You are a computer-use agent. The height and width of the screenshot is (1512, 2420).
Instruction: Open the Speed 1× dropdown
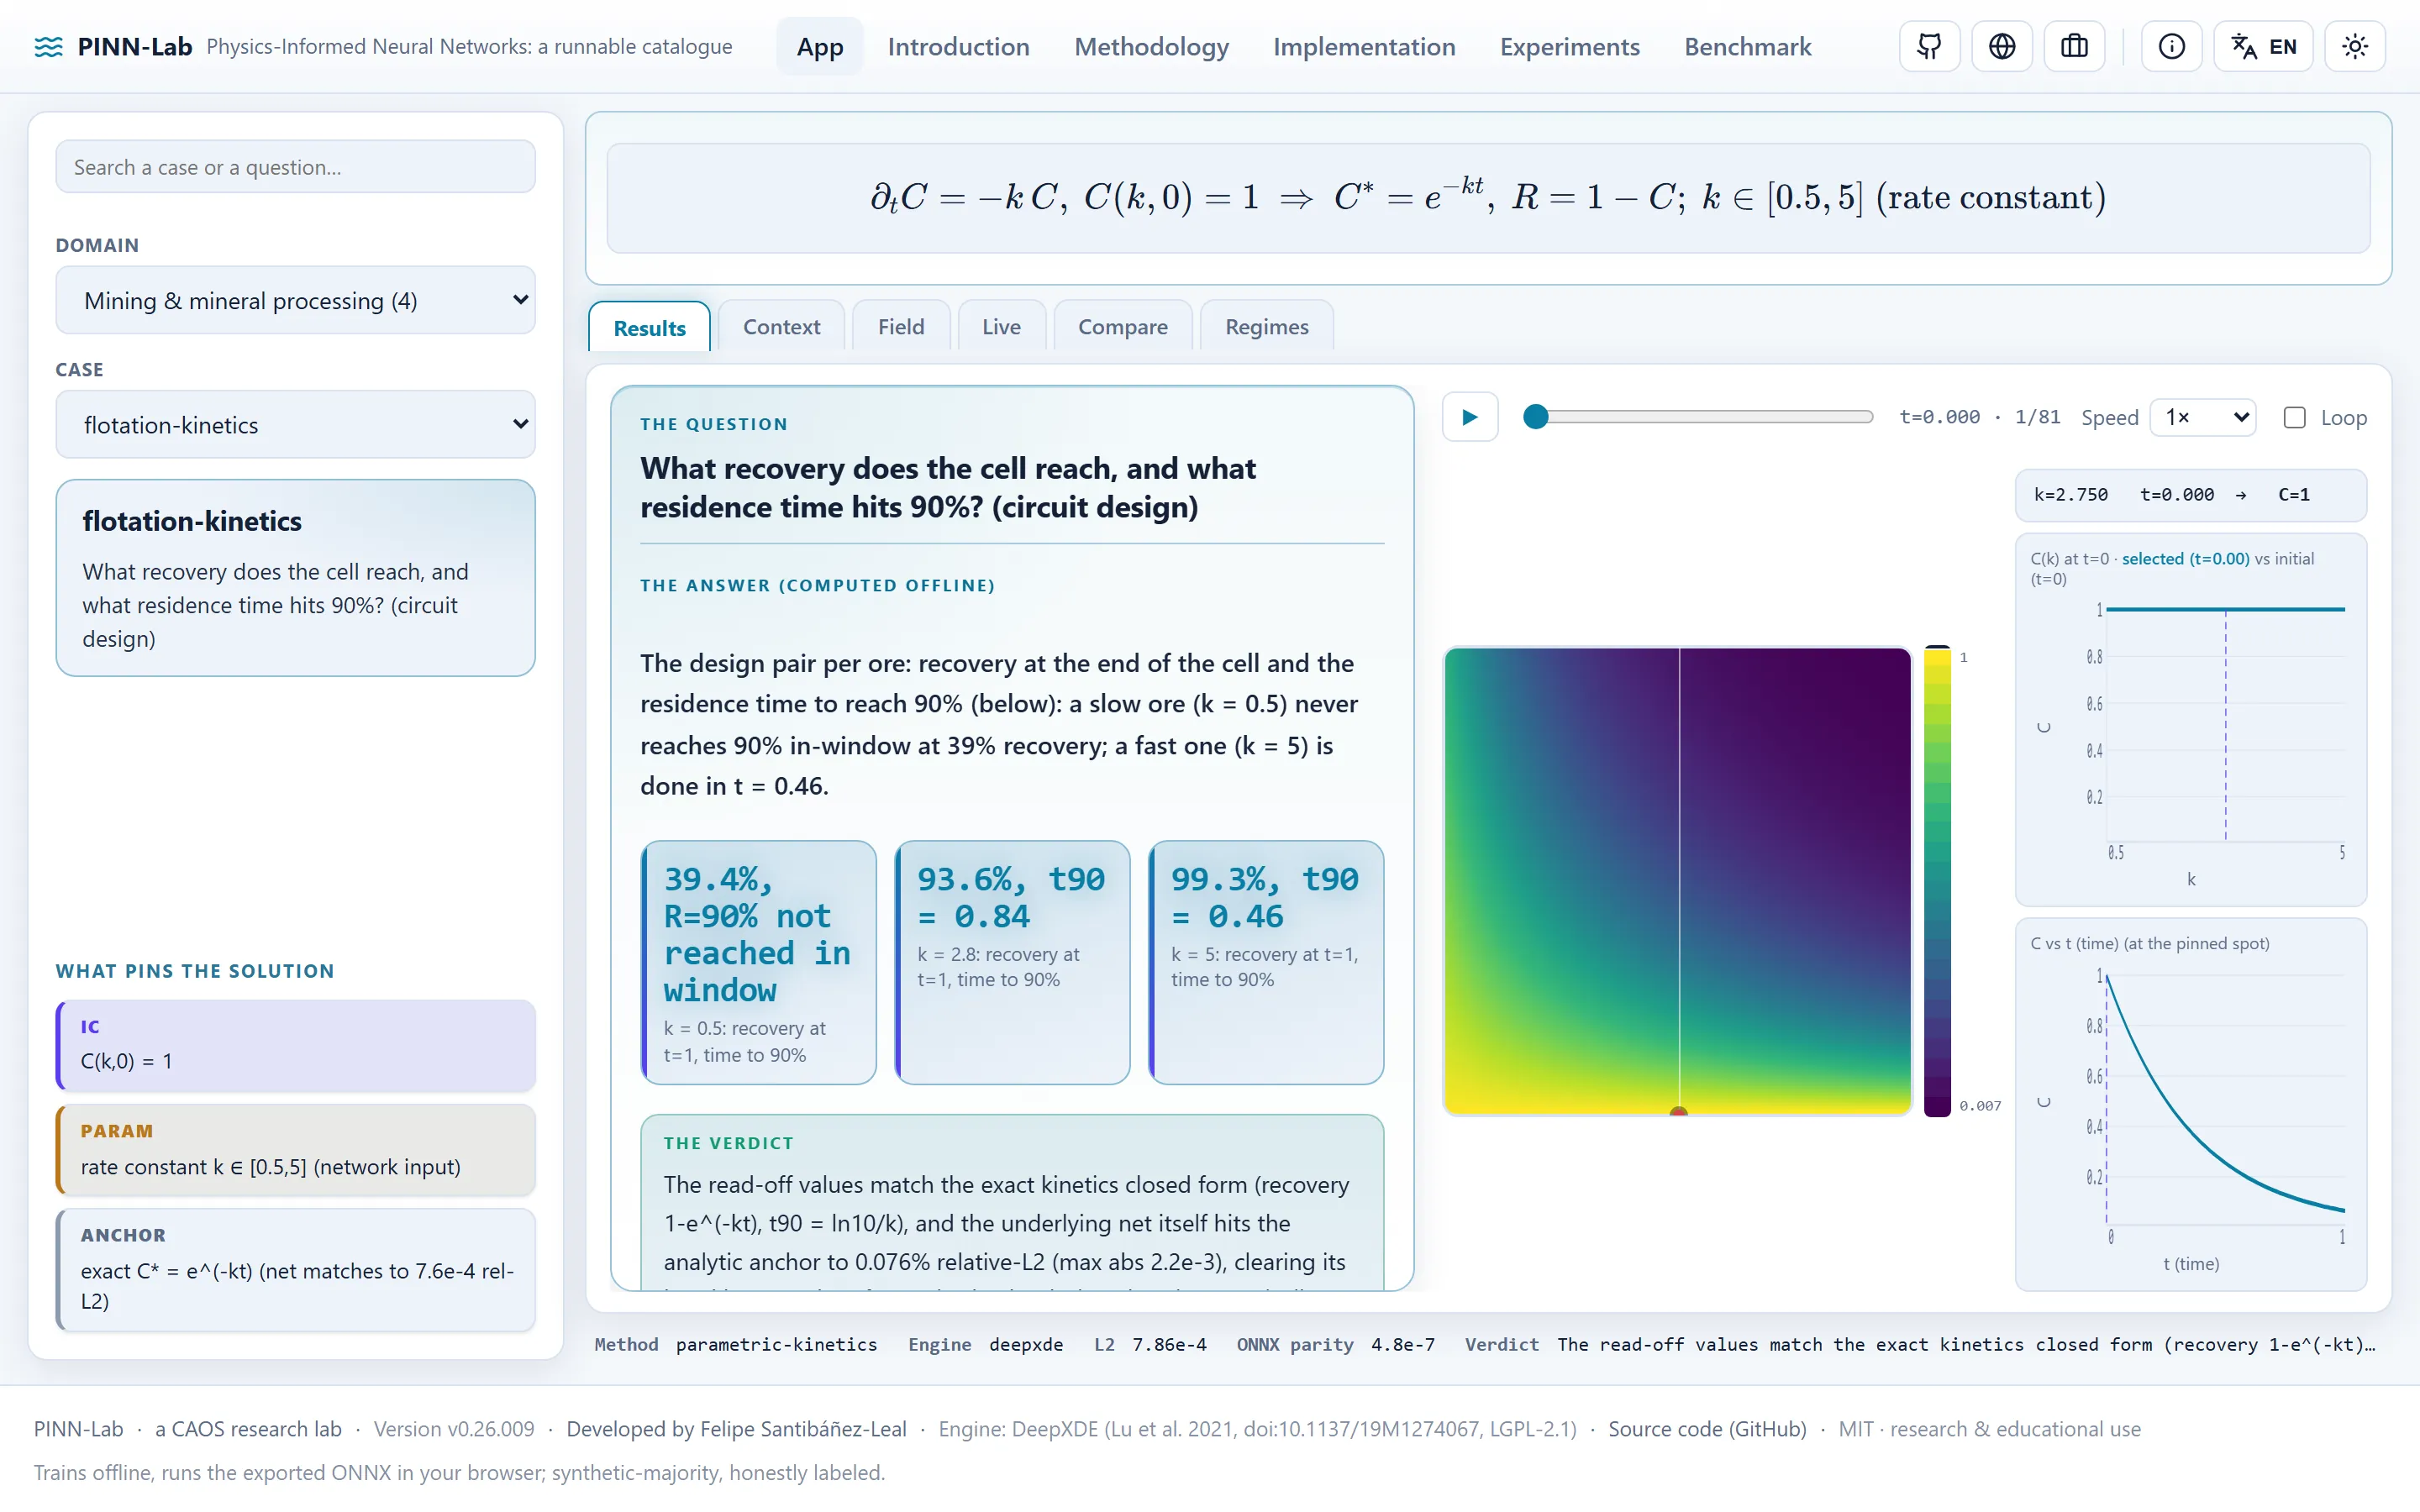(2205, 417)
